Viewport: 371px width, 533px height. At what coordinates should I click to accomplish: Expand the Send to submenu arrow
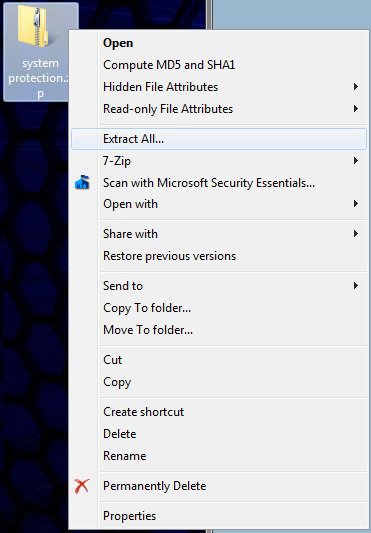click(356, 286)
